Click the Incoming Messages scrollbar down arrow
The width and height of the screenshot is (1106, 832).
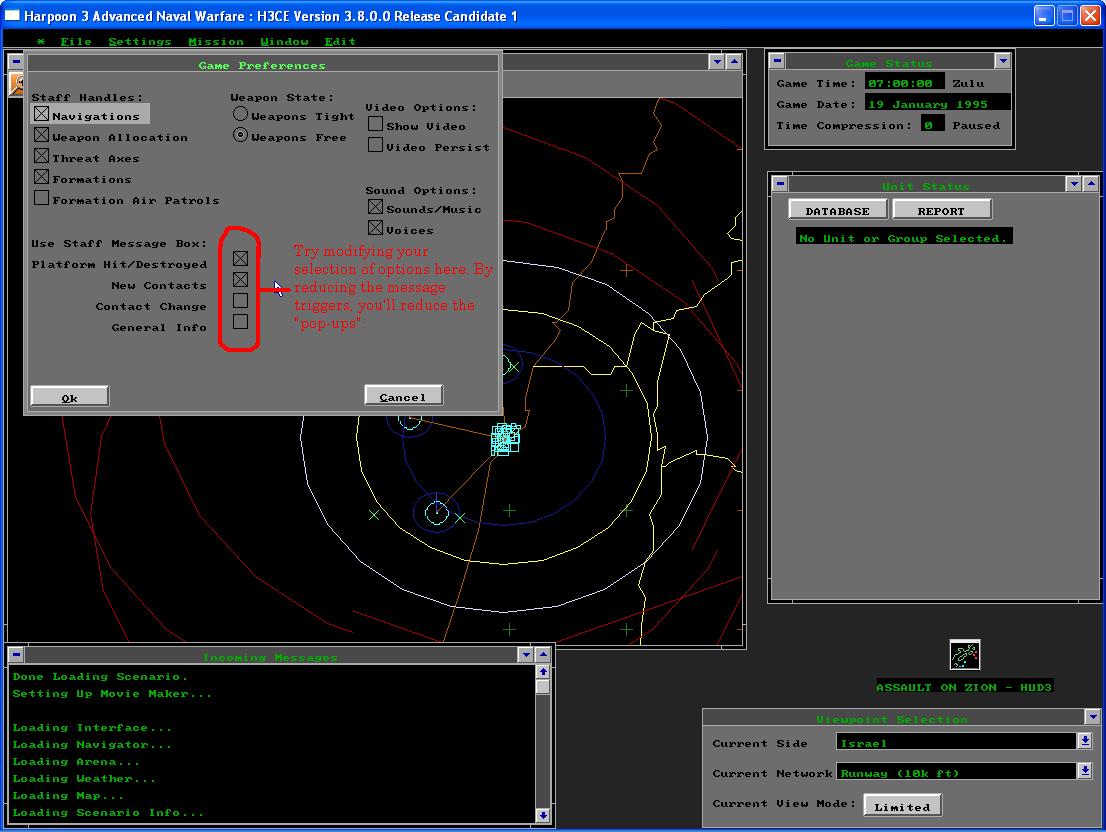point(543,815)
